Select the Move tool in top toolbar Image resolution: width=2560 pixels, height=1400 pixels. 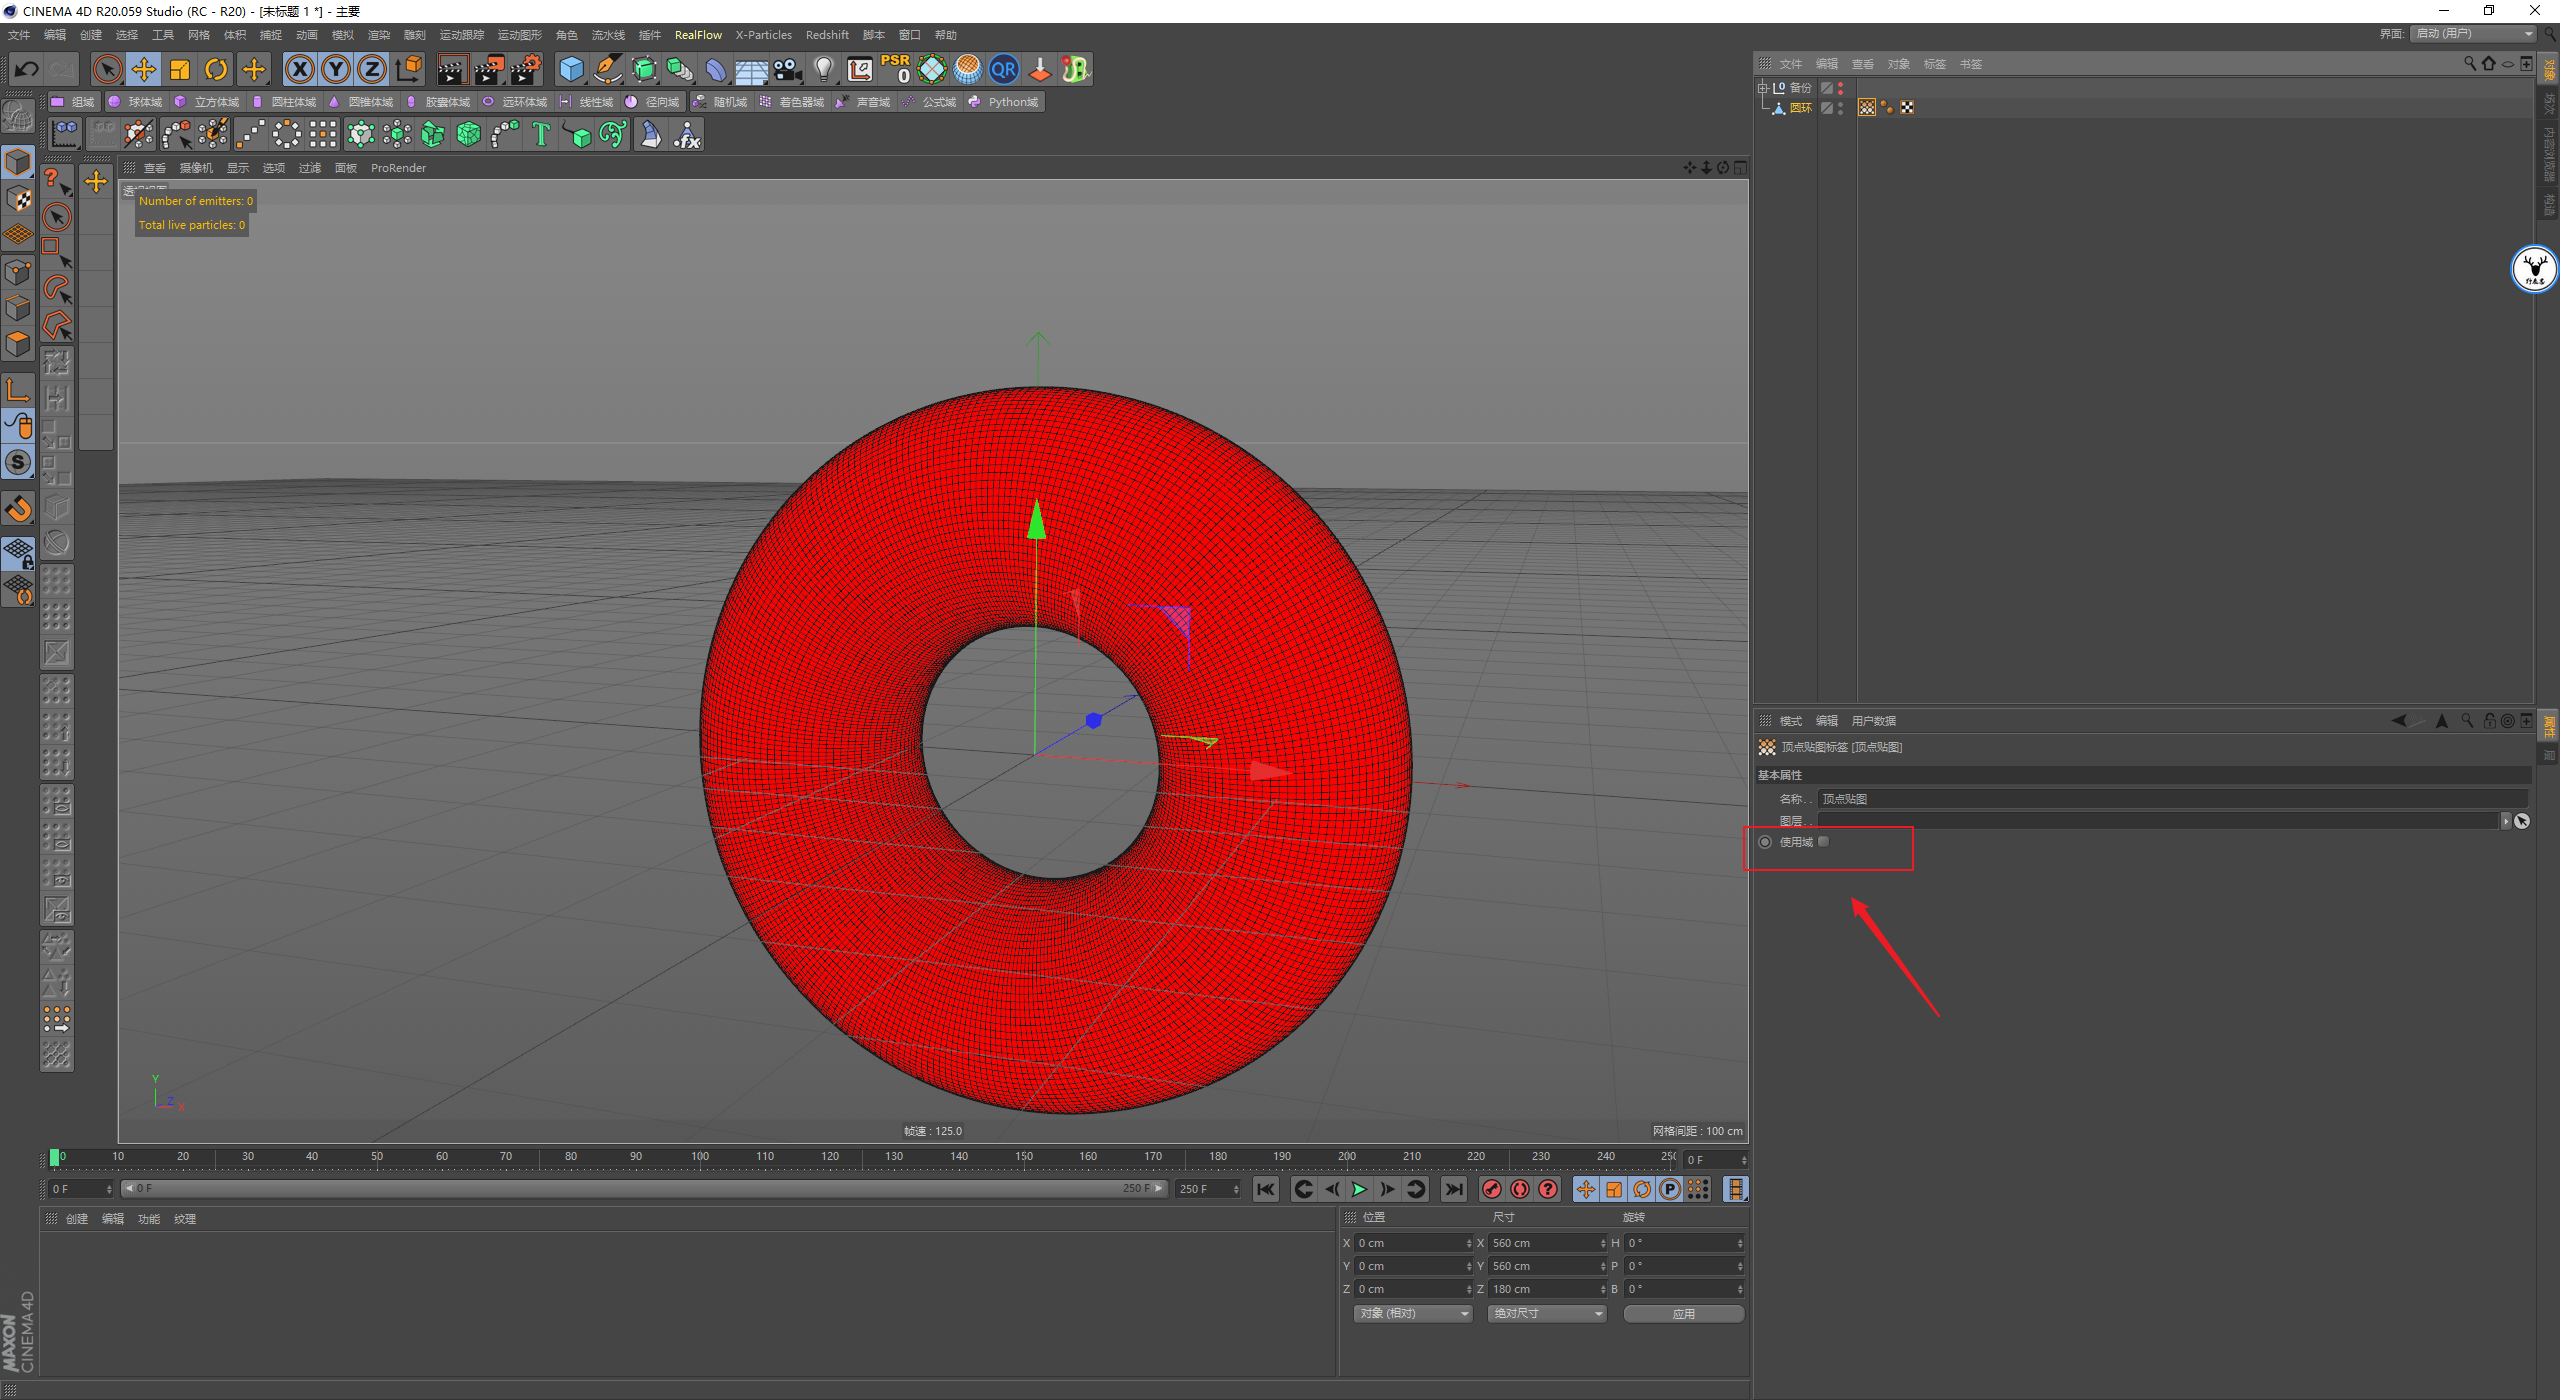(144, 69)
